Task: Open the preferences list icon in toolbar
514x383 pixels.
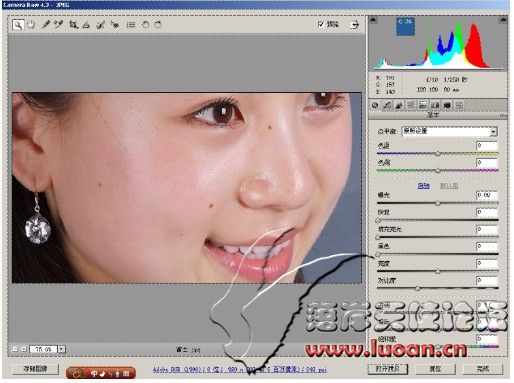Action: coord(131,25)
